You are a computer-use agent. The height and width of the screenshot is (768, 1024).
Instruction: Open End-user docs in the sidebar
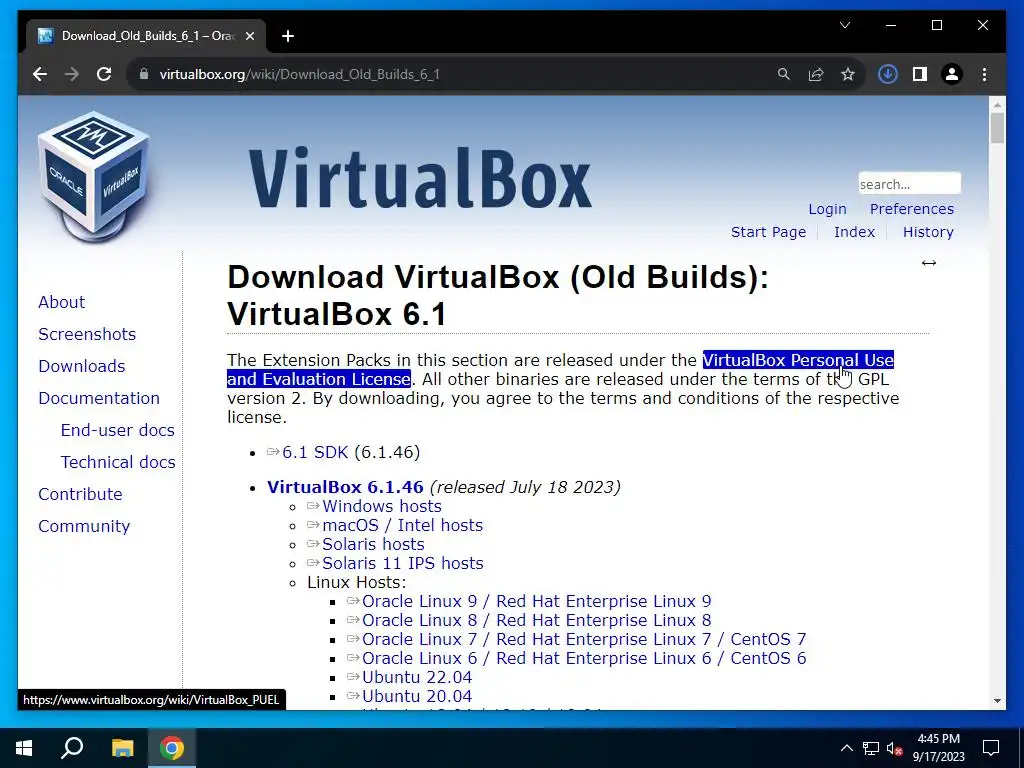[118, 430]
